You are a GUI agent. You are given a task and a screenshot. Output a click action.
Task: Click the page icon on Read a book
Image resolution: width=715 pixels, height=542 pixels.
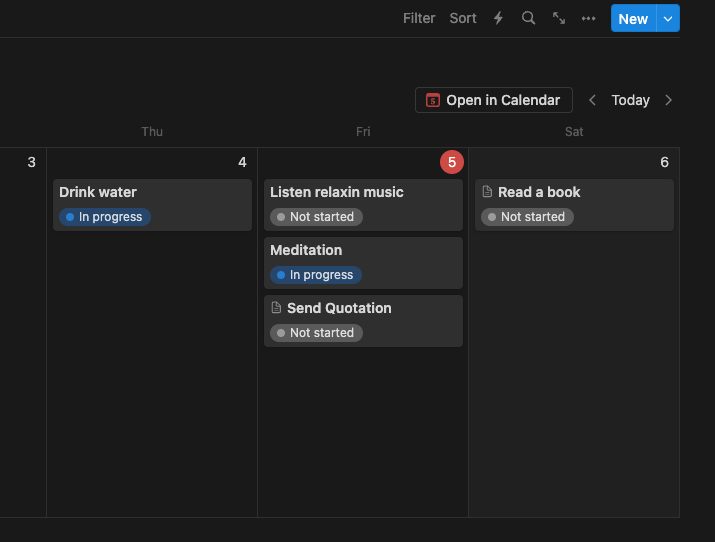488,192
